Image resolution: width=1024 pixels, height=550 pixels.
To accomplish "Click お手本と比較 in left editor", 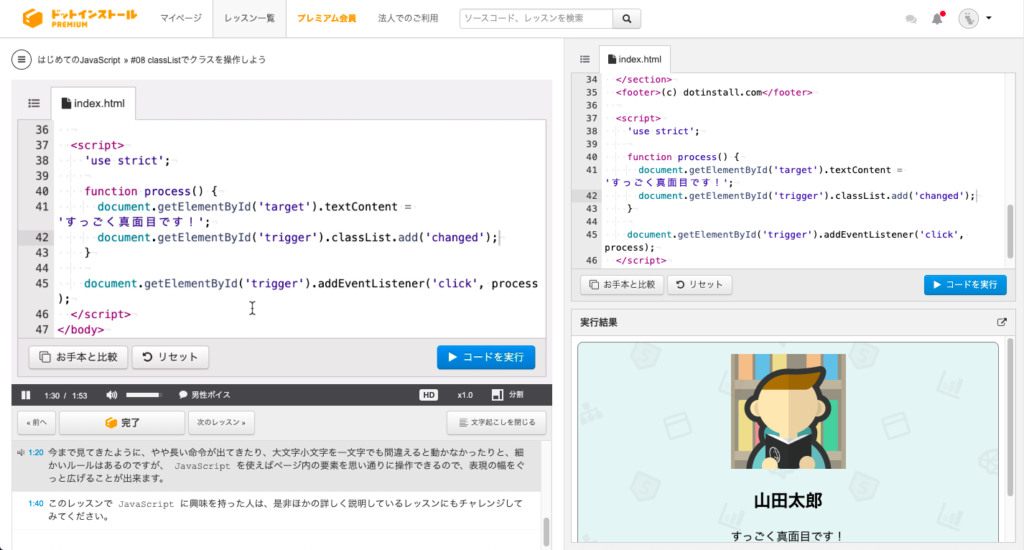I will tap(78, 357).
